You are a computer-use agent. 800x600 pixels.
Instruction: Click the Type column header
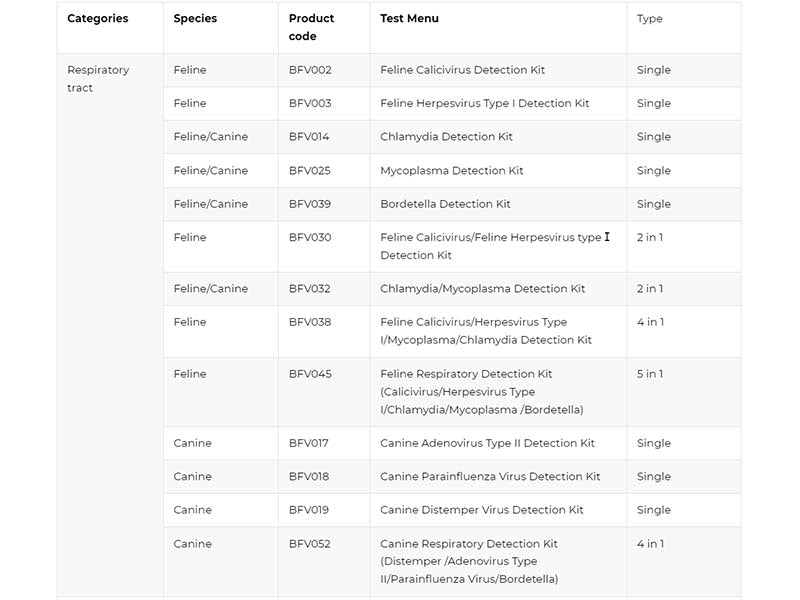650,19
